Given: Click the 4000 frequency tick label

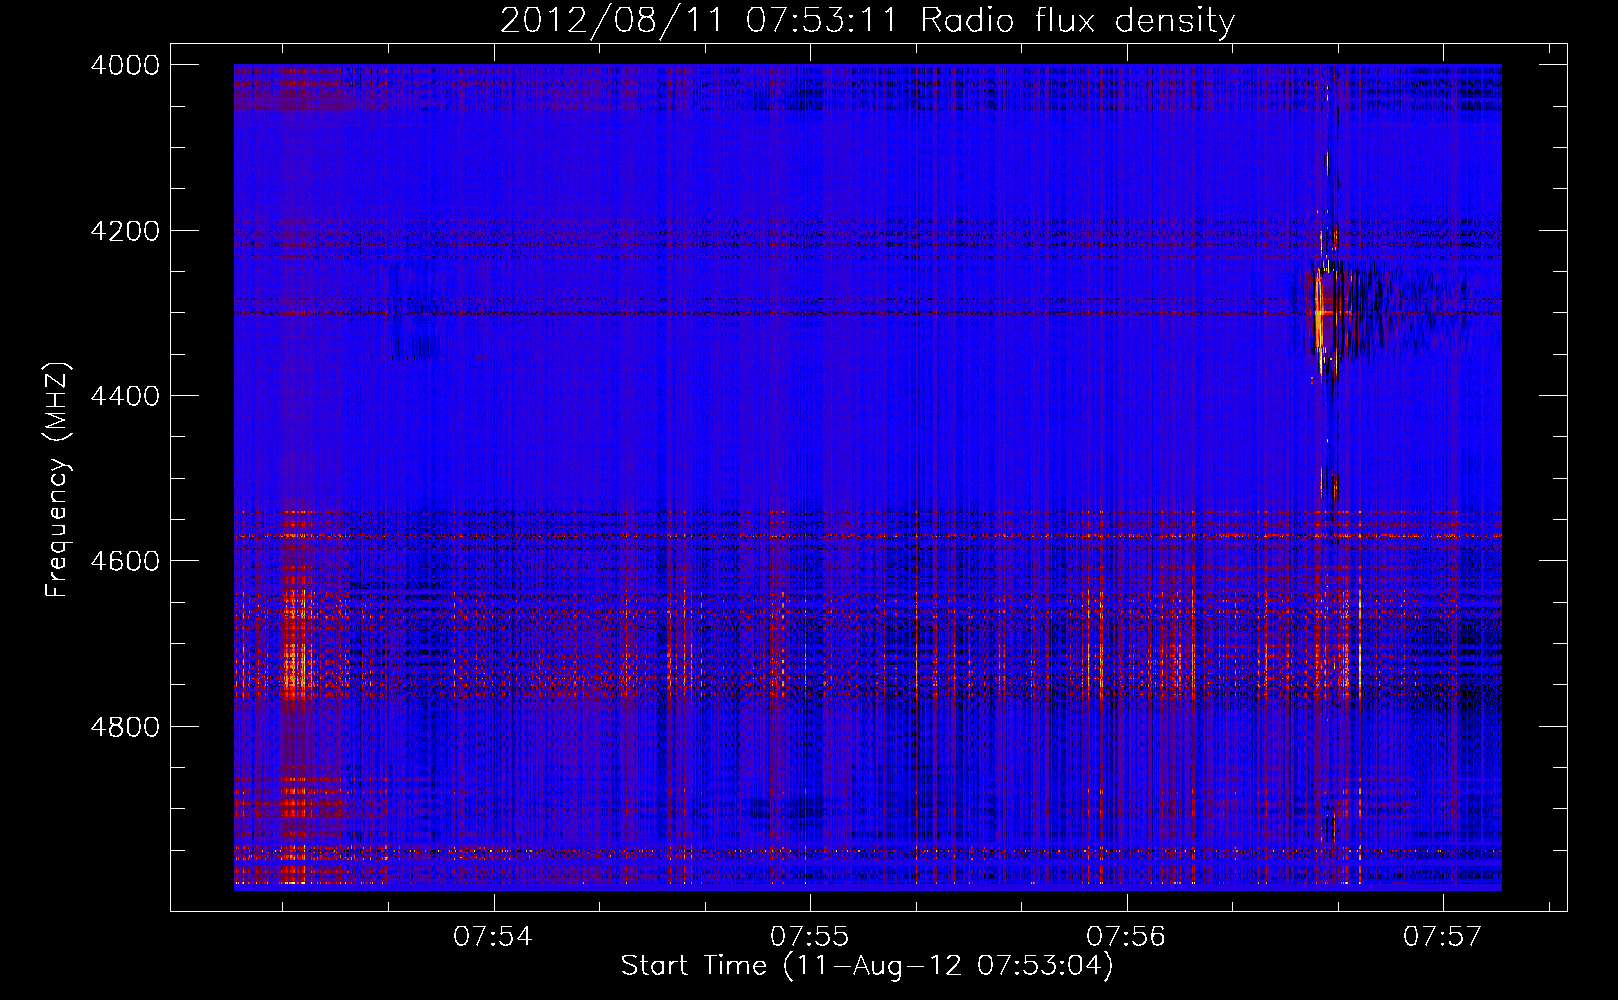Looking at the screenshot, I should tap(125, 65).
